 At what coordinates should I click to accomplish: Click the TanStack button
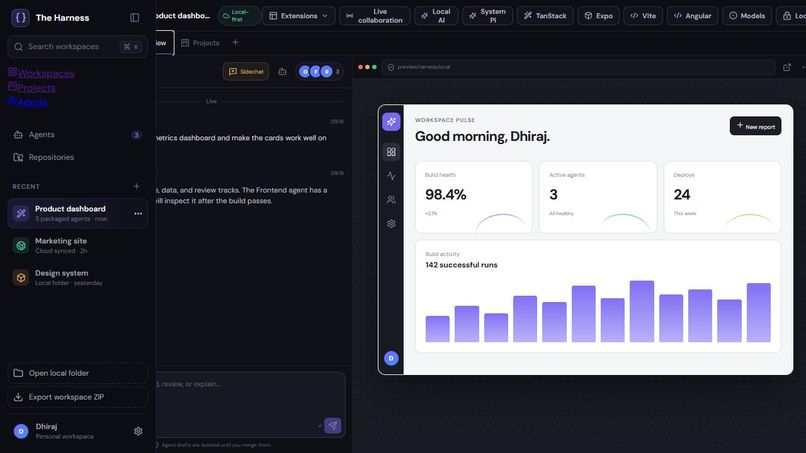click(x=545, y=16)
